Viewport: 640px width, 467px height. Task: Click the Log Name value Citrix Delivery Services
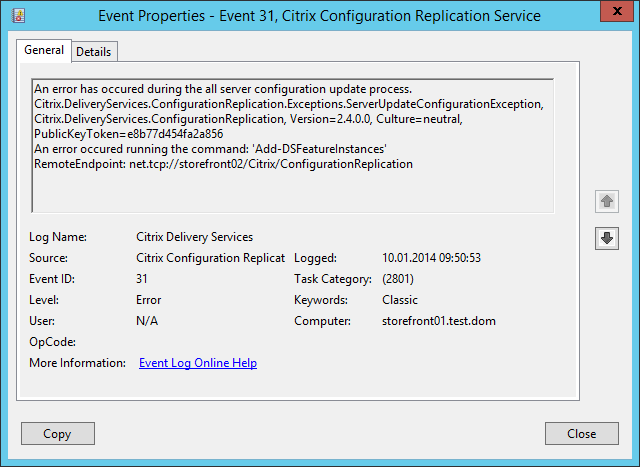[194, 237]
